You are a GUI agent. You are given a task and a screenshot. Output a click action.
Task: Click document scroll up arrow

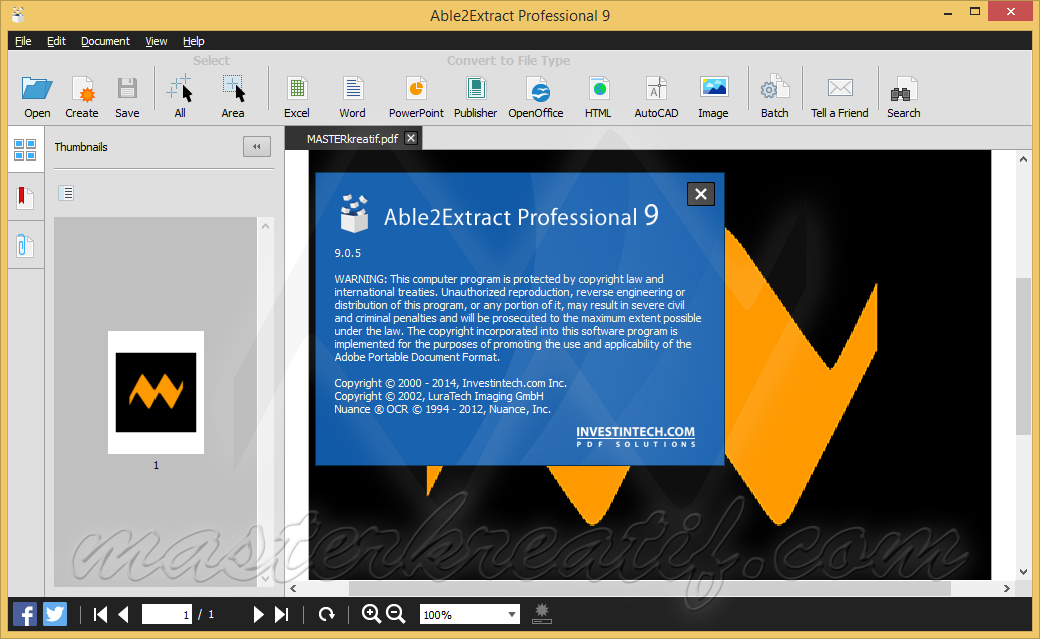[1023, 159]
